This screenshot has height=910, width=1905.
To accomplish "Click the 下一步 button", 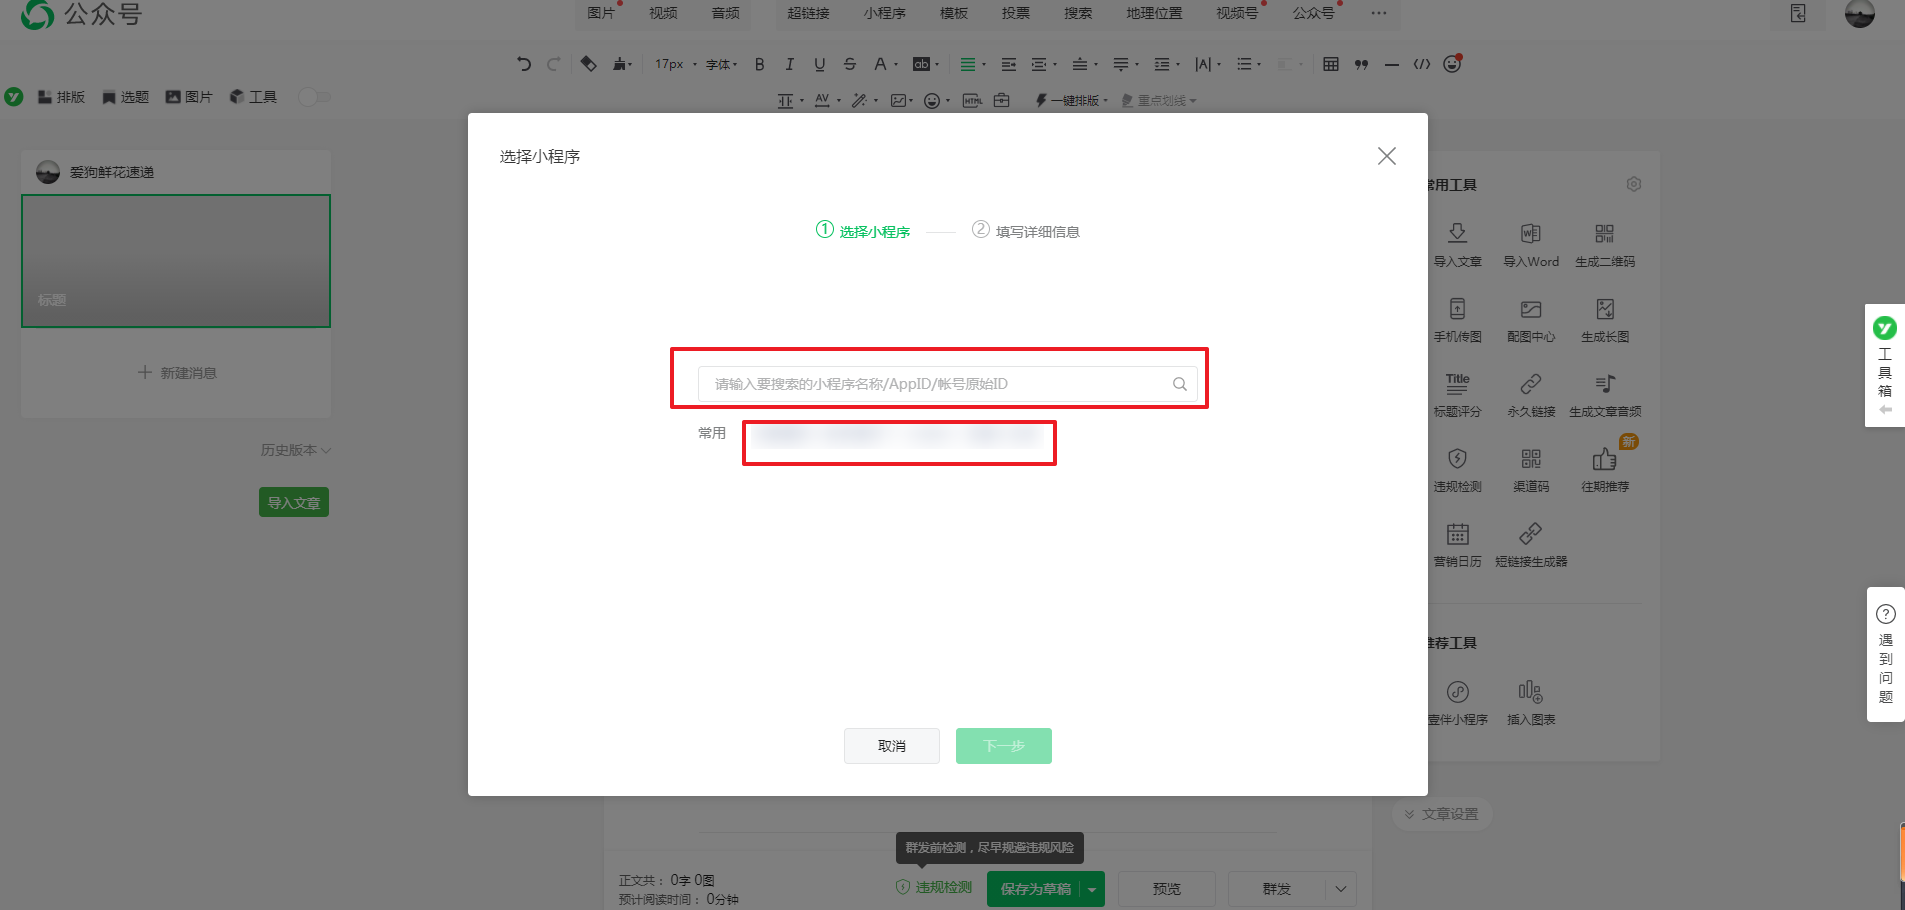I will point(1004,746).
